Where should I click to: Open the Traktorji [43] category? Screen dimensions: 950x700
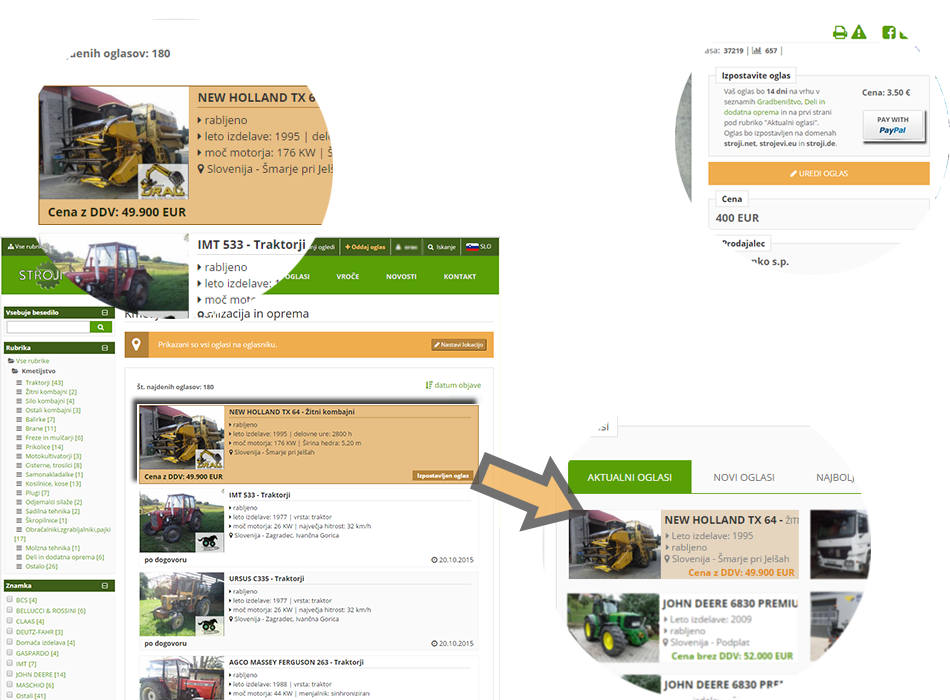coord(44,382)
